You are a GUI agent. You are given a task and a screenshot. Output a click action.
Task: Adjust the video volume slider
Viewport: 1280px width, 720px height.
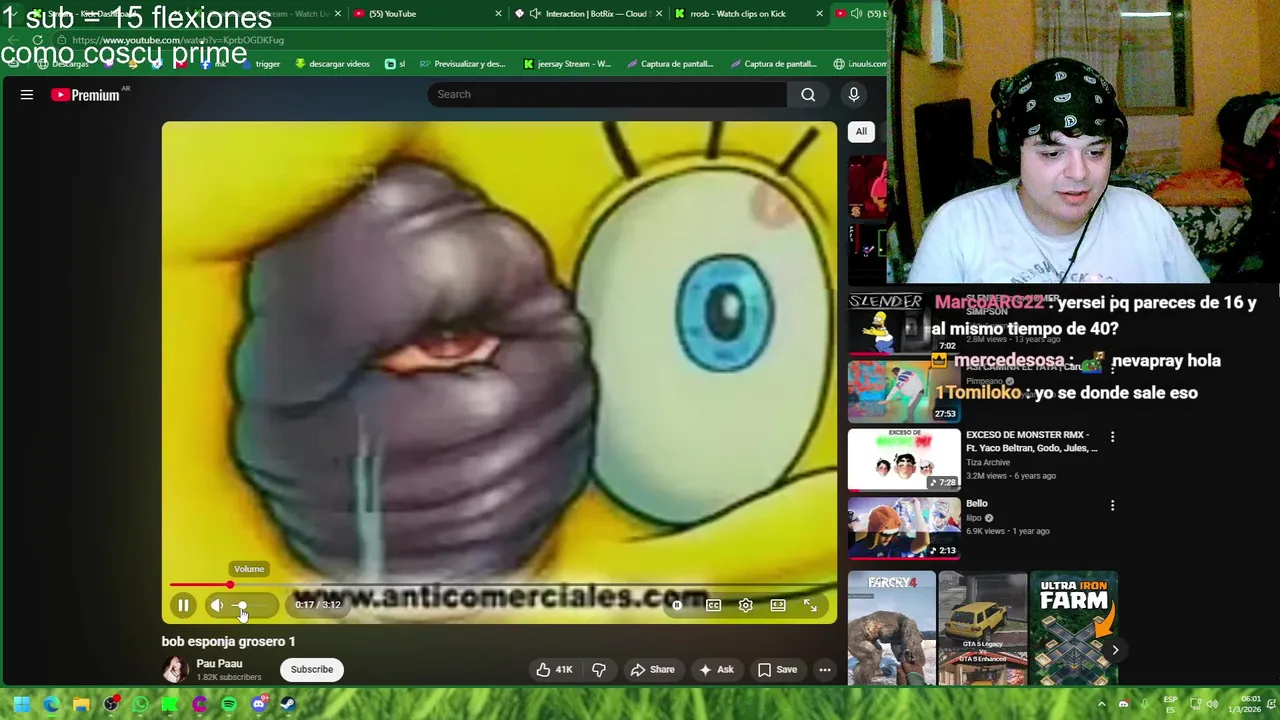click(x=252, y=605)
